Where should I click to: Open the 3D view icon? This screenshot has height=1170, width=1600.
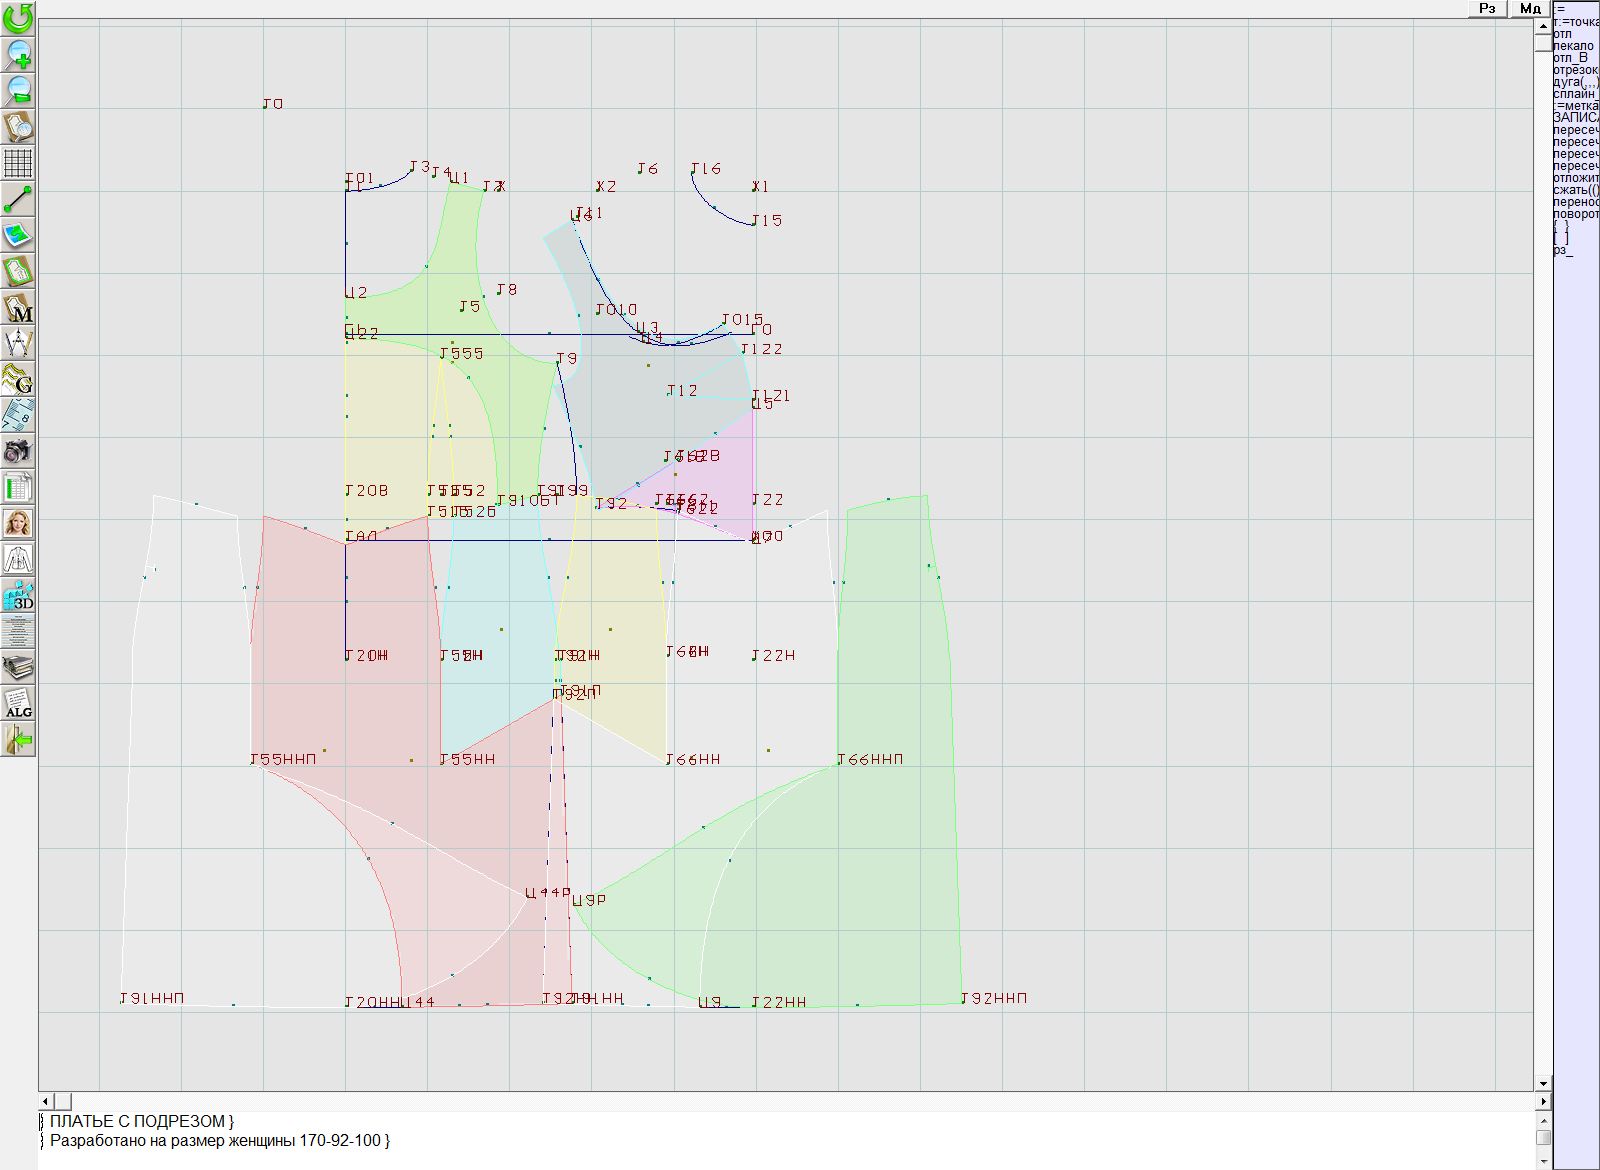(x=18, y=596)
